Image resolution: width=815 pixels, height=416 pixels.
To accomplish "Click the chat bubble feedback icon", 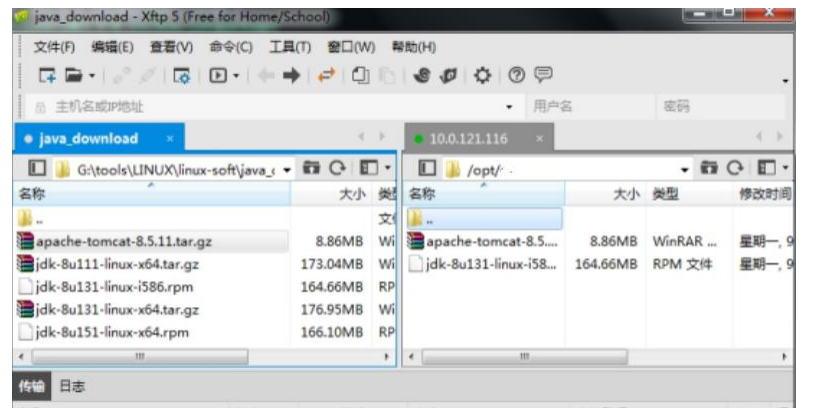I will 543,75.
